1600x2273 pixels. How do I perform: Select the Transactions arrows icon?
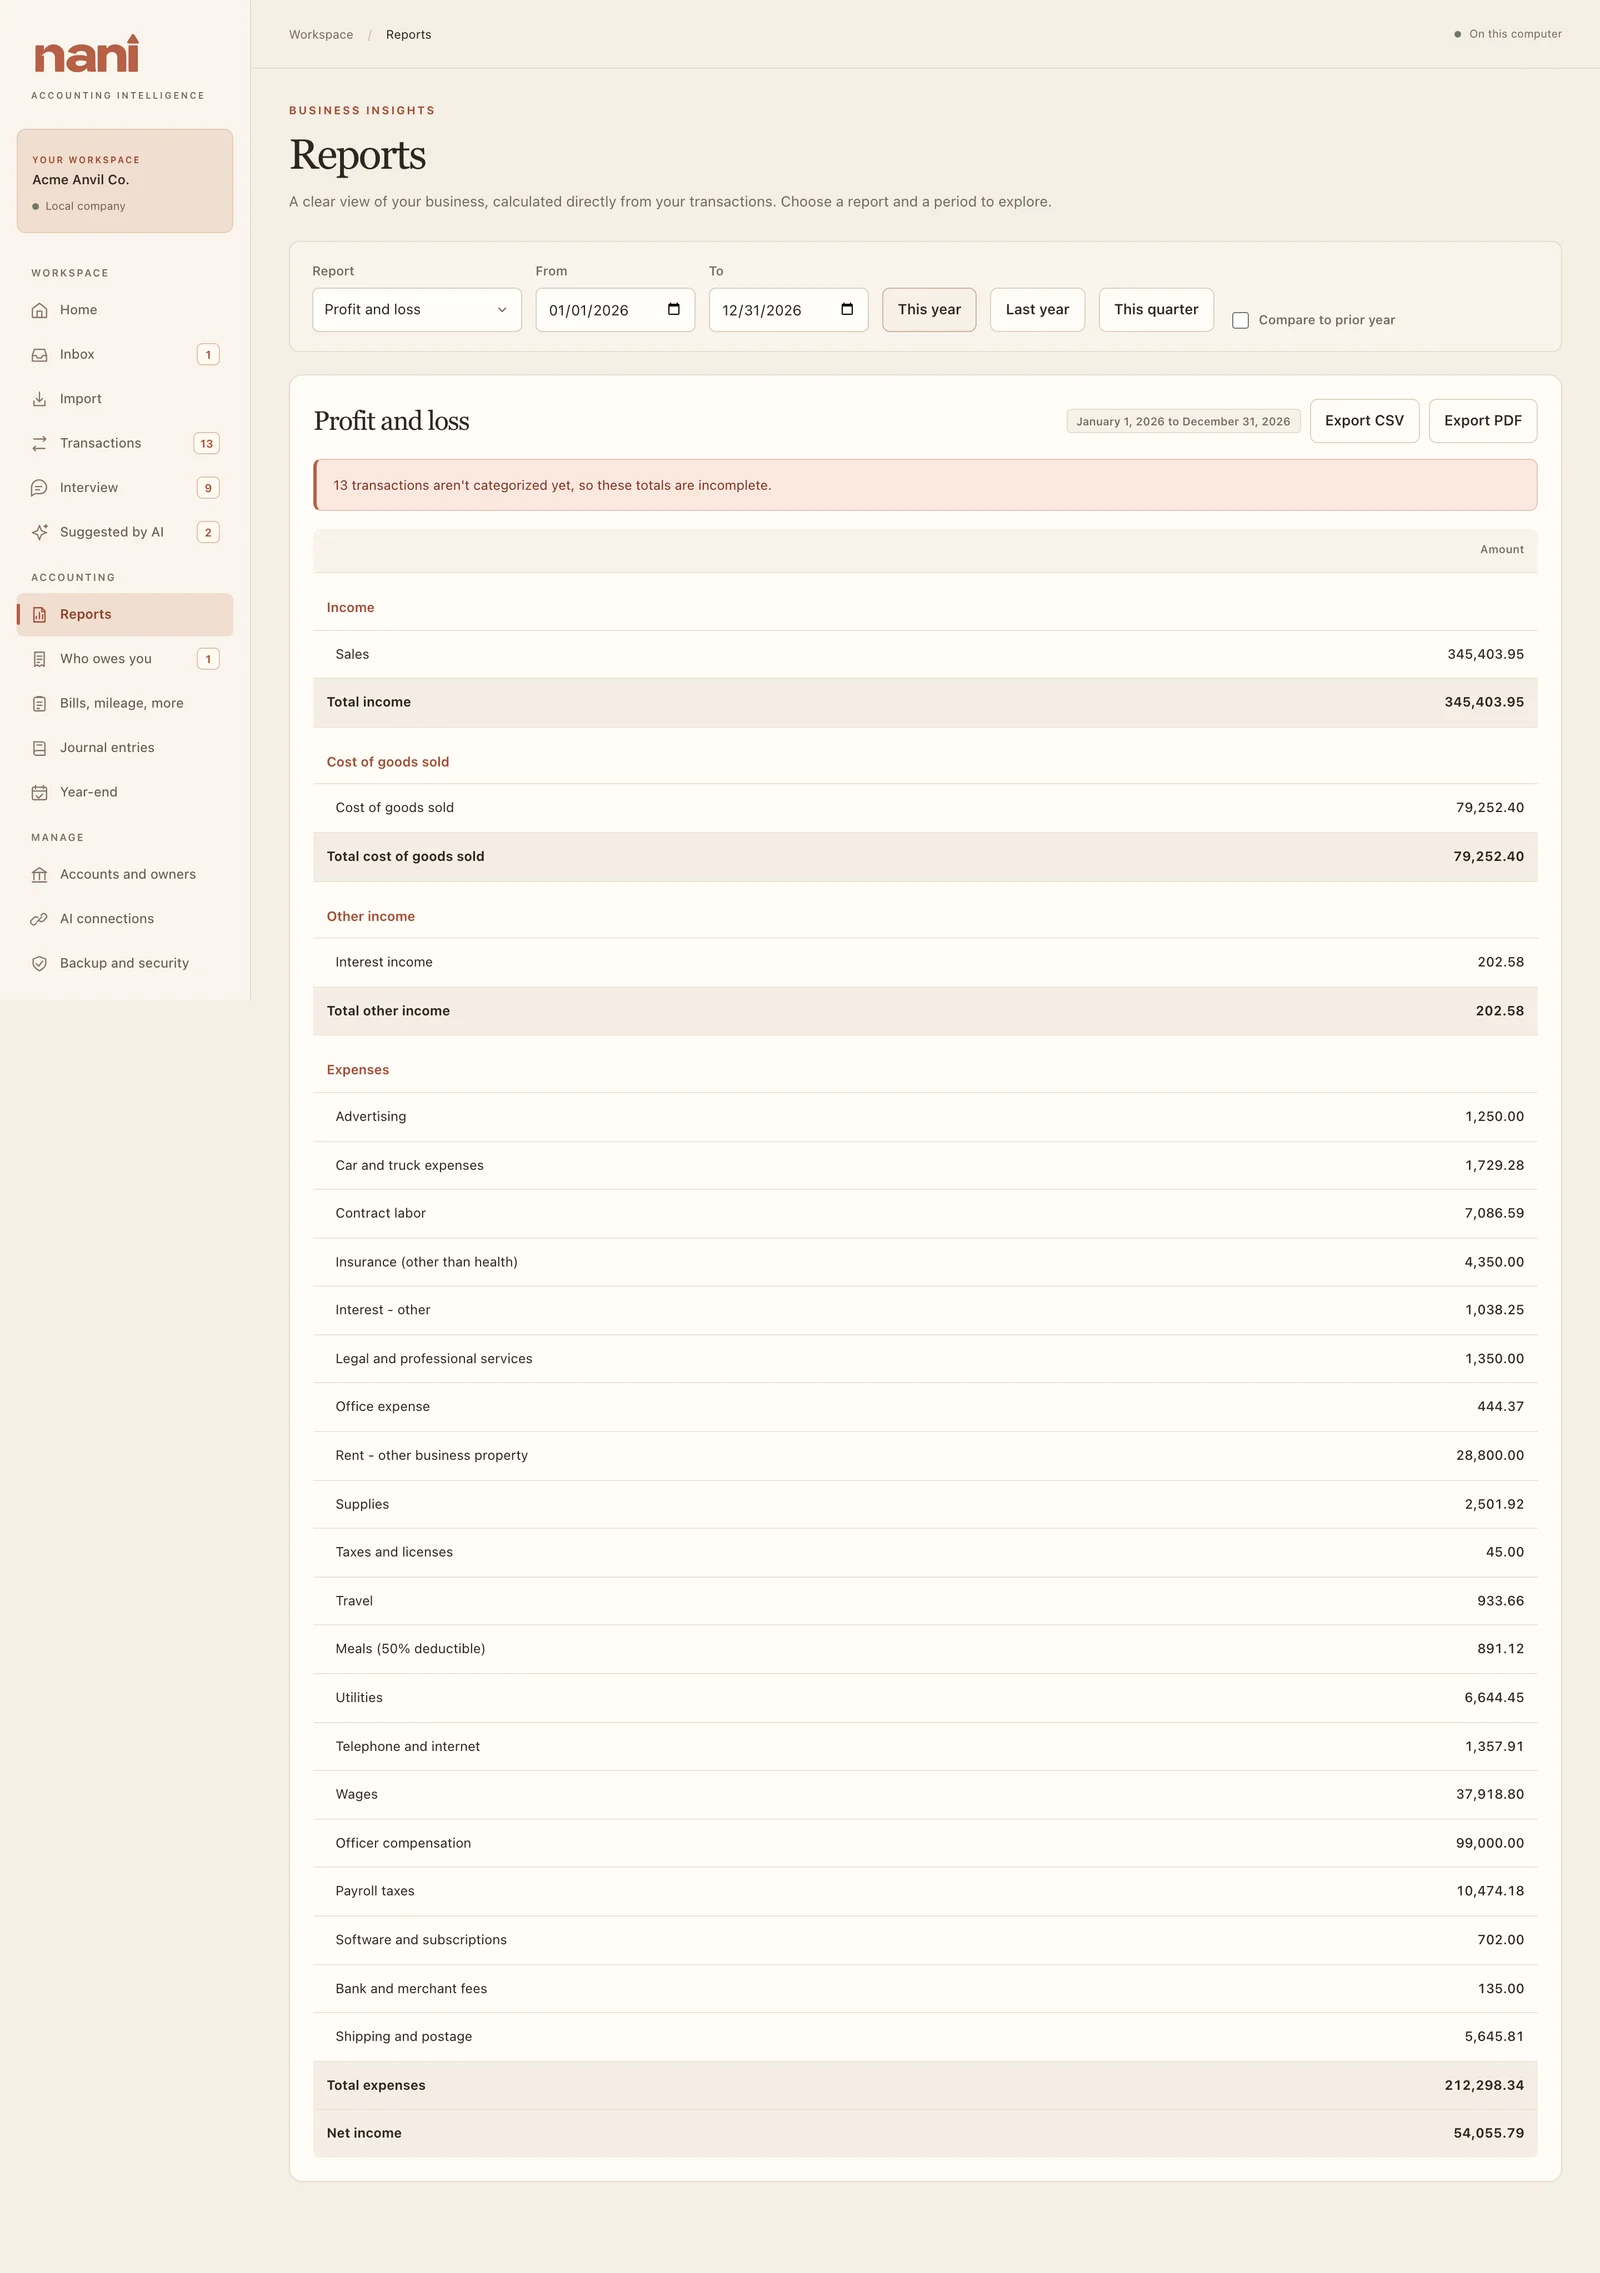coord(39,443)
